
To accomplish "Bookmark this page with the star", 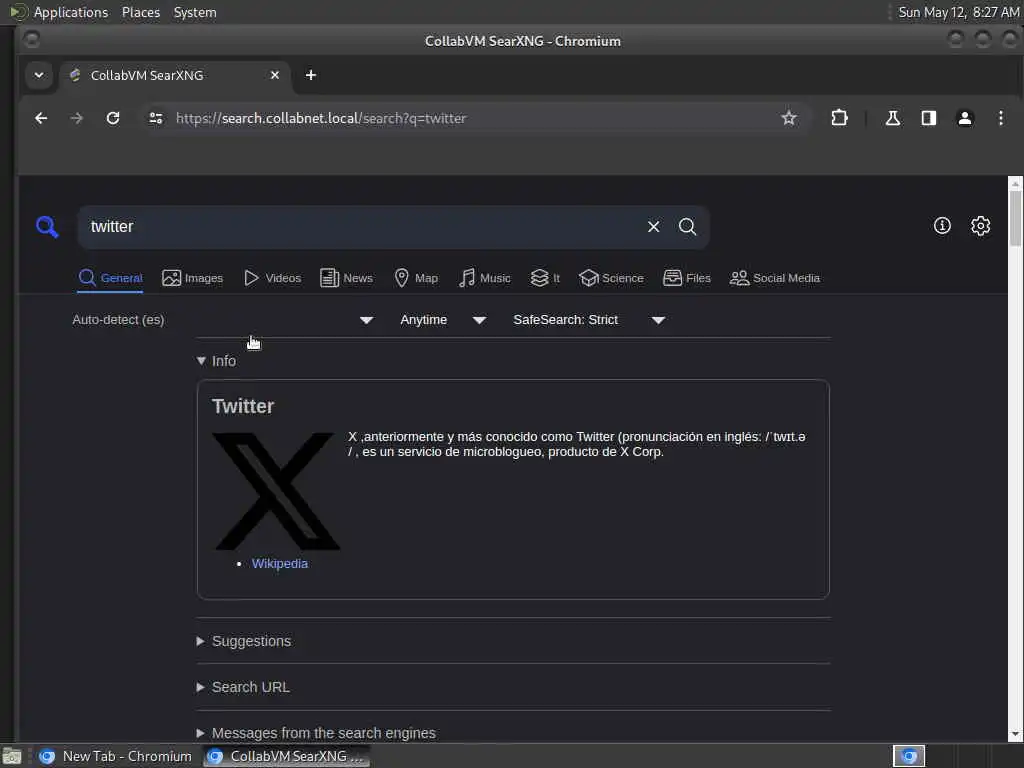I will click(789, 118).
